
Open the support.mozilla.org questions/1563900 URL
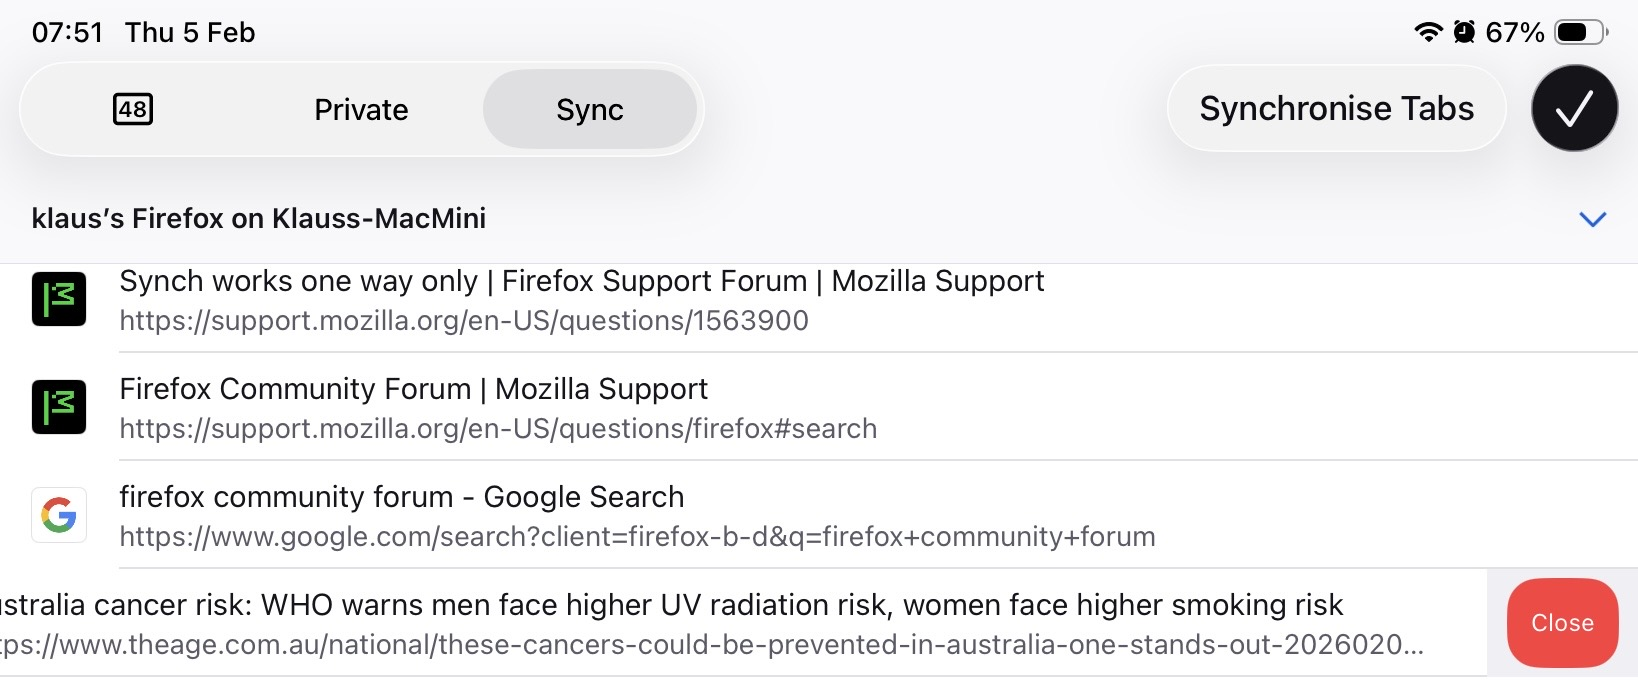click(x=464, y=321)
